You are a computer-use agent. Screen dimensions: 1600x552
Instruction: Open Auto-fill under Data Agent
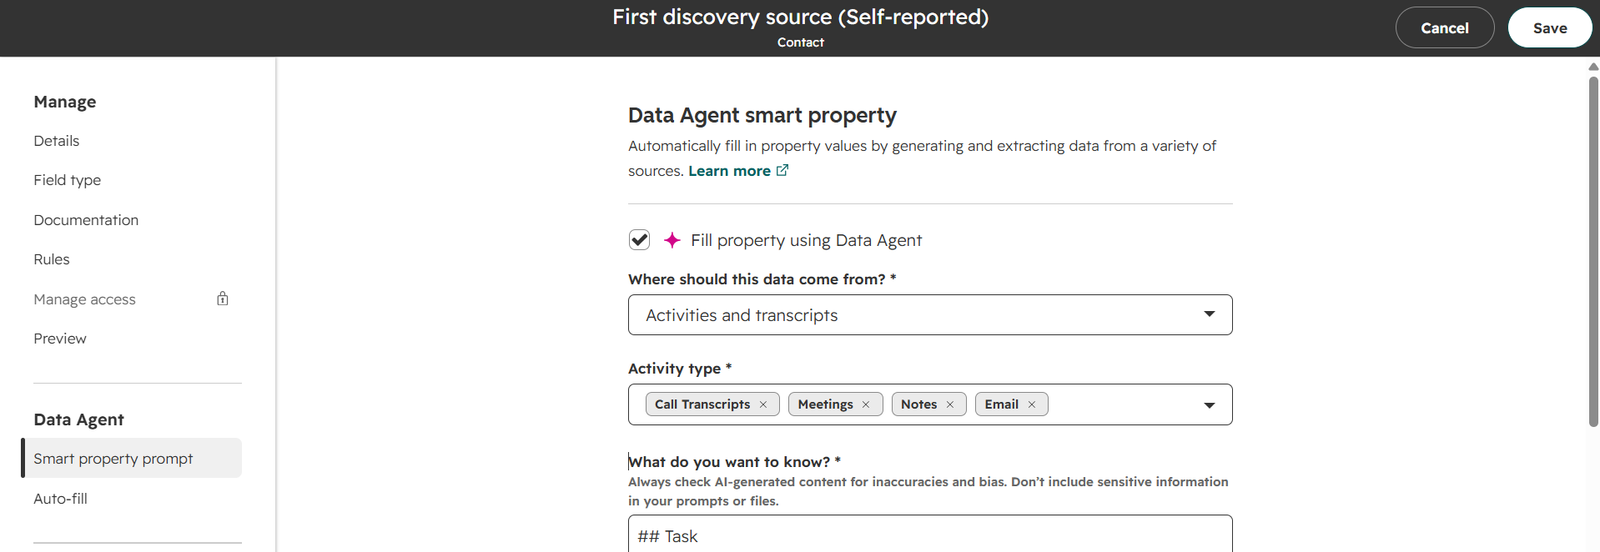click(60, 498)
